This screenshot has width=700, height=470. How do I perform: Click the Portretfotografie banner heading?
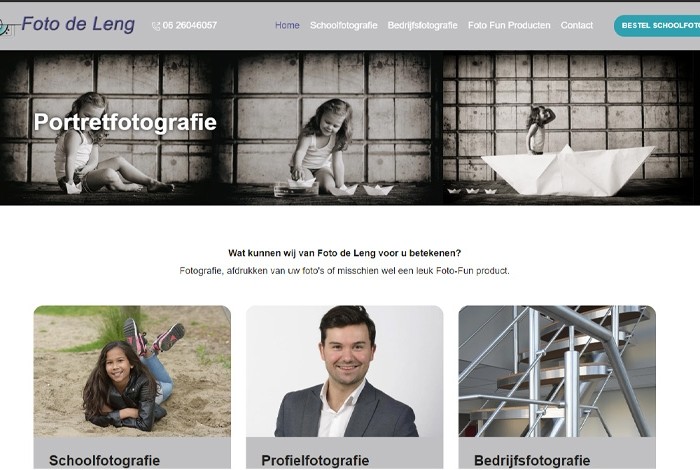tap(125, 122)
